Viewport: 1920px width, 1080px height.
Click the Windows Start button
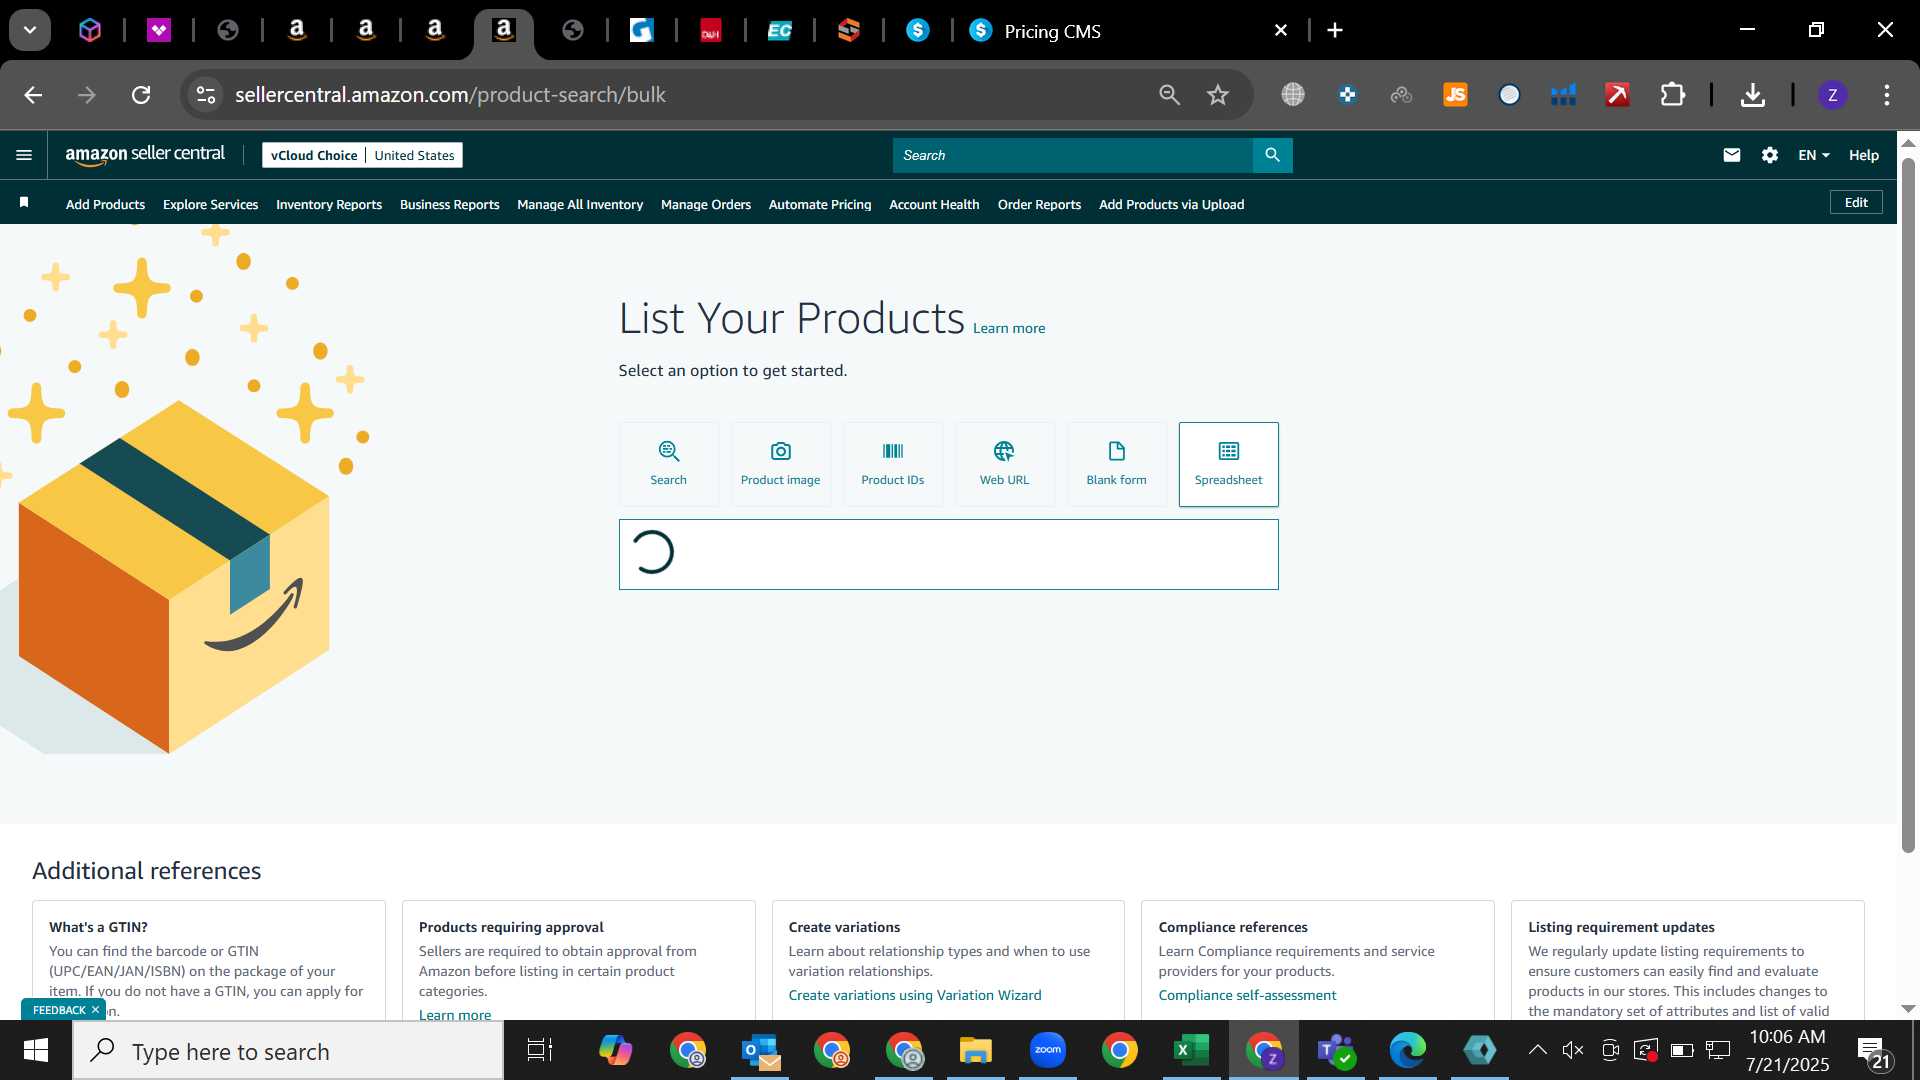36,1050
